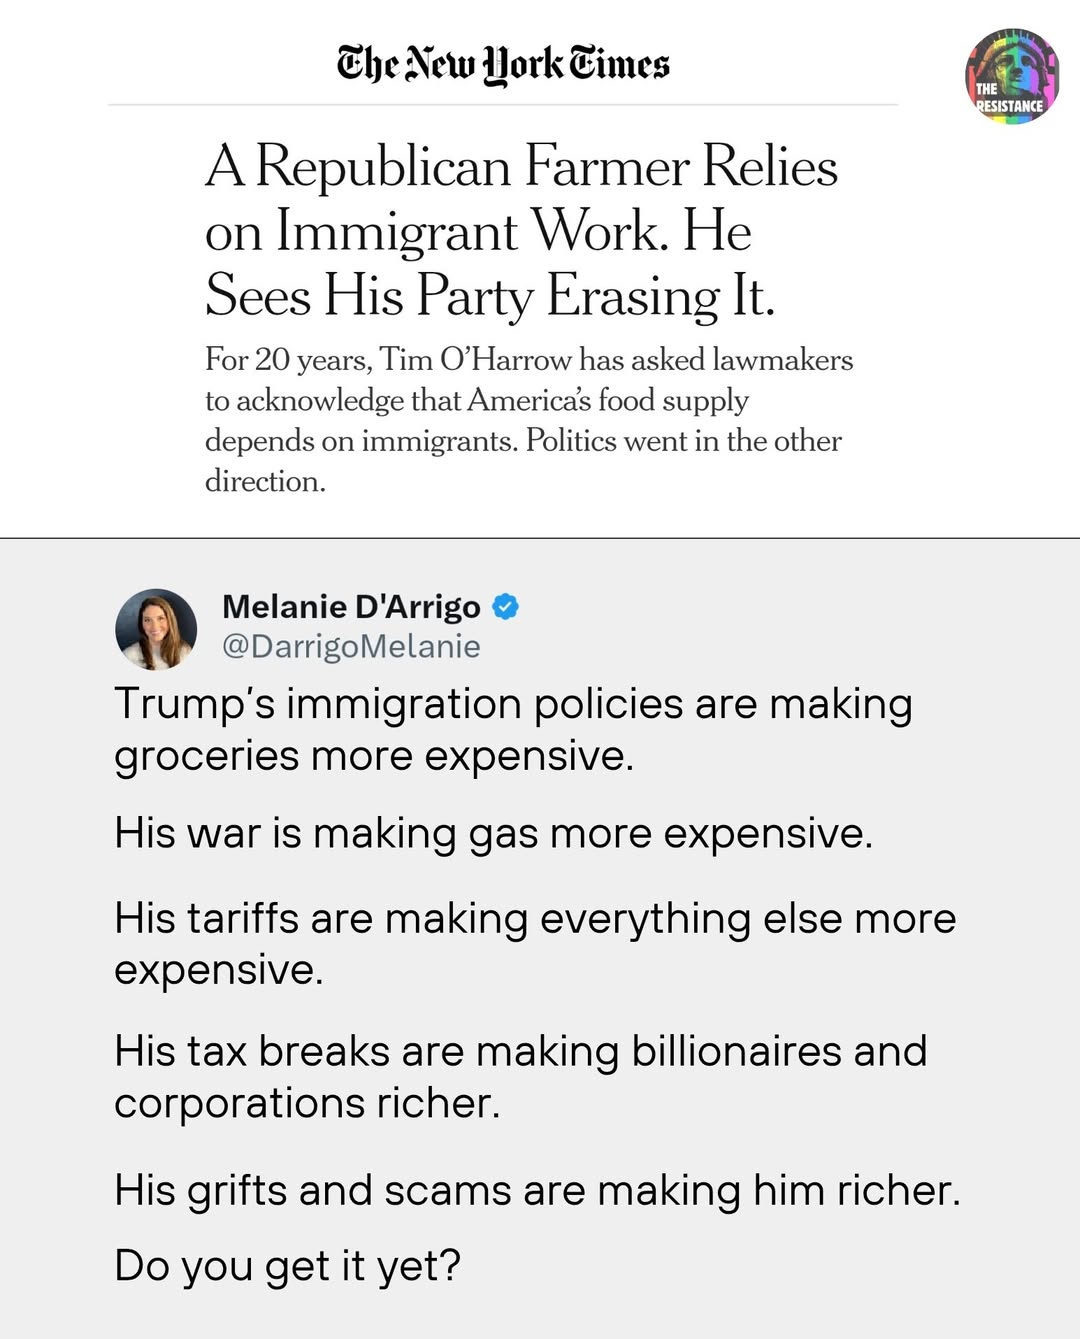Click the dark line separating article and tweet
The height and width of the screenshot is (1339, 1080).
pyautogui.click(x=540, y=538)
